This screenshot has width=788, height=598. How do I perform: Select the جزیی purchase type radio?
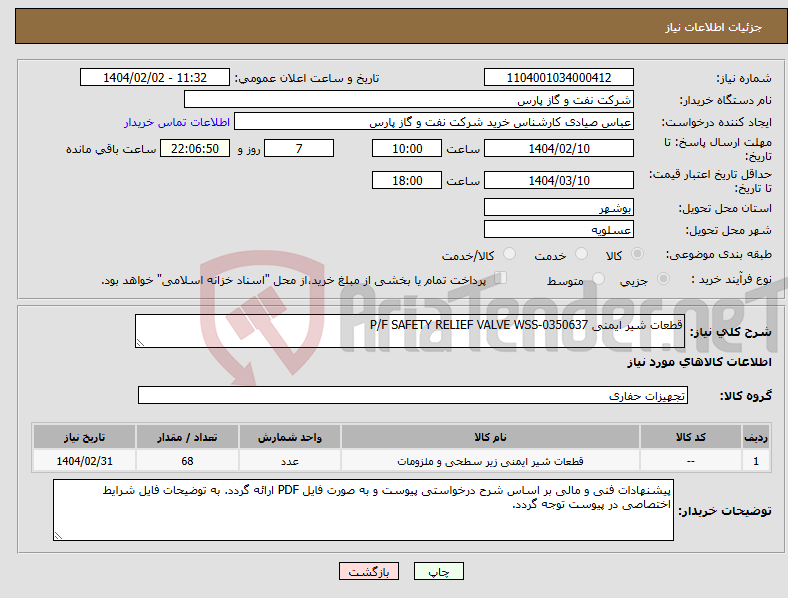[663, 278]
